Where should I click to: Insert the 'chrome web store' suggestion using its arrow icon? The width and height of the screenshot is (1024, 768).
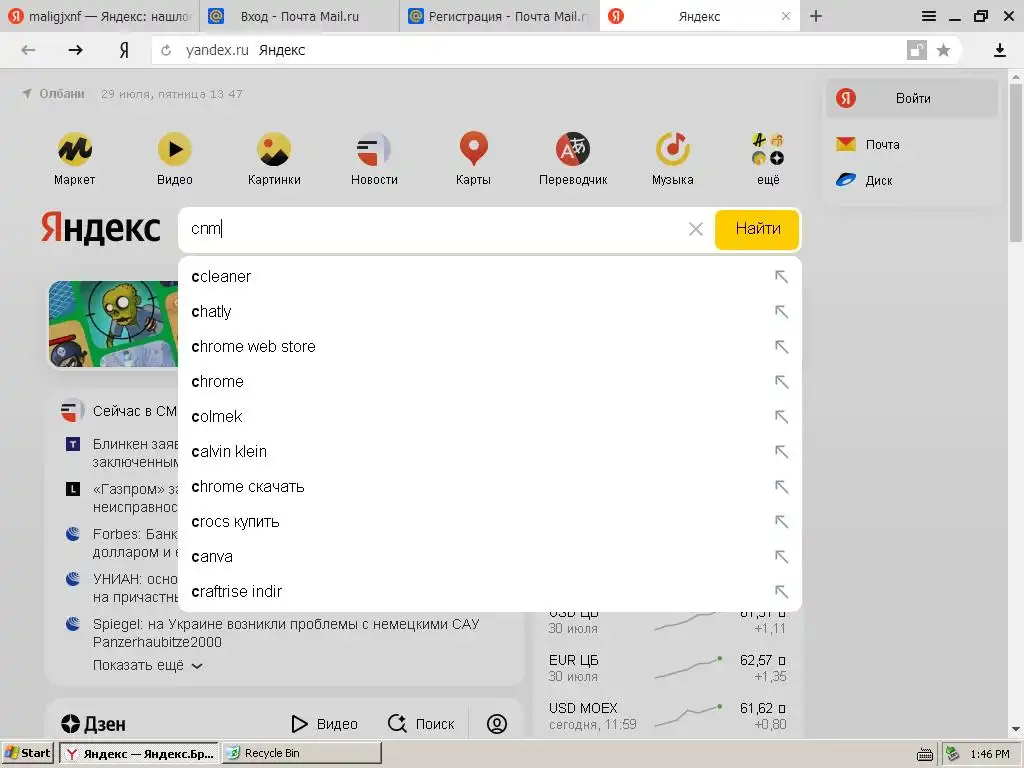[781, 347]
